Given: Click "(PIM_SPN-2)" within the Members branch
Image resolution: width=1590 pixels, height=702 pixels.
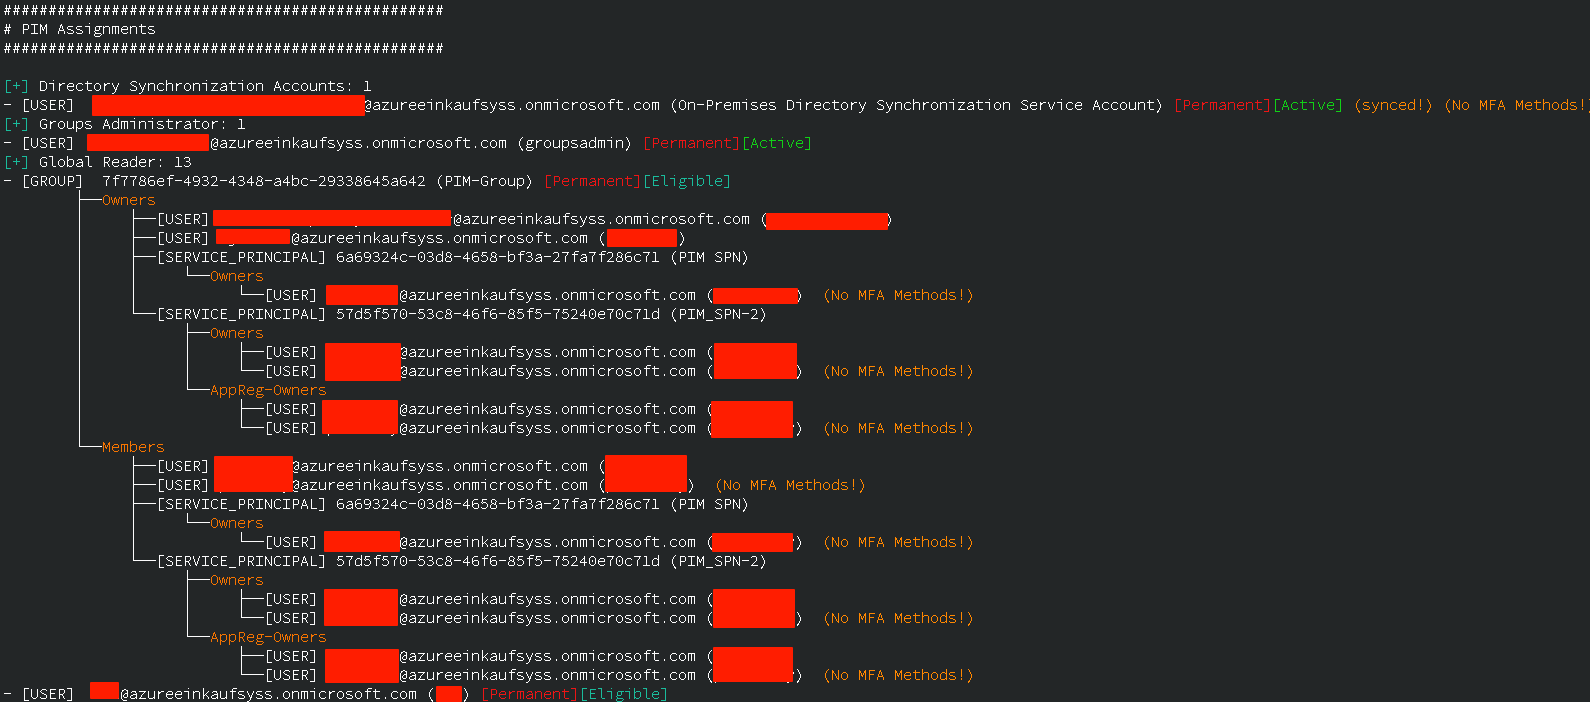Looking at the screenshot, I should [x=718, y=561].
